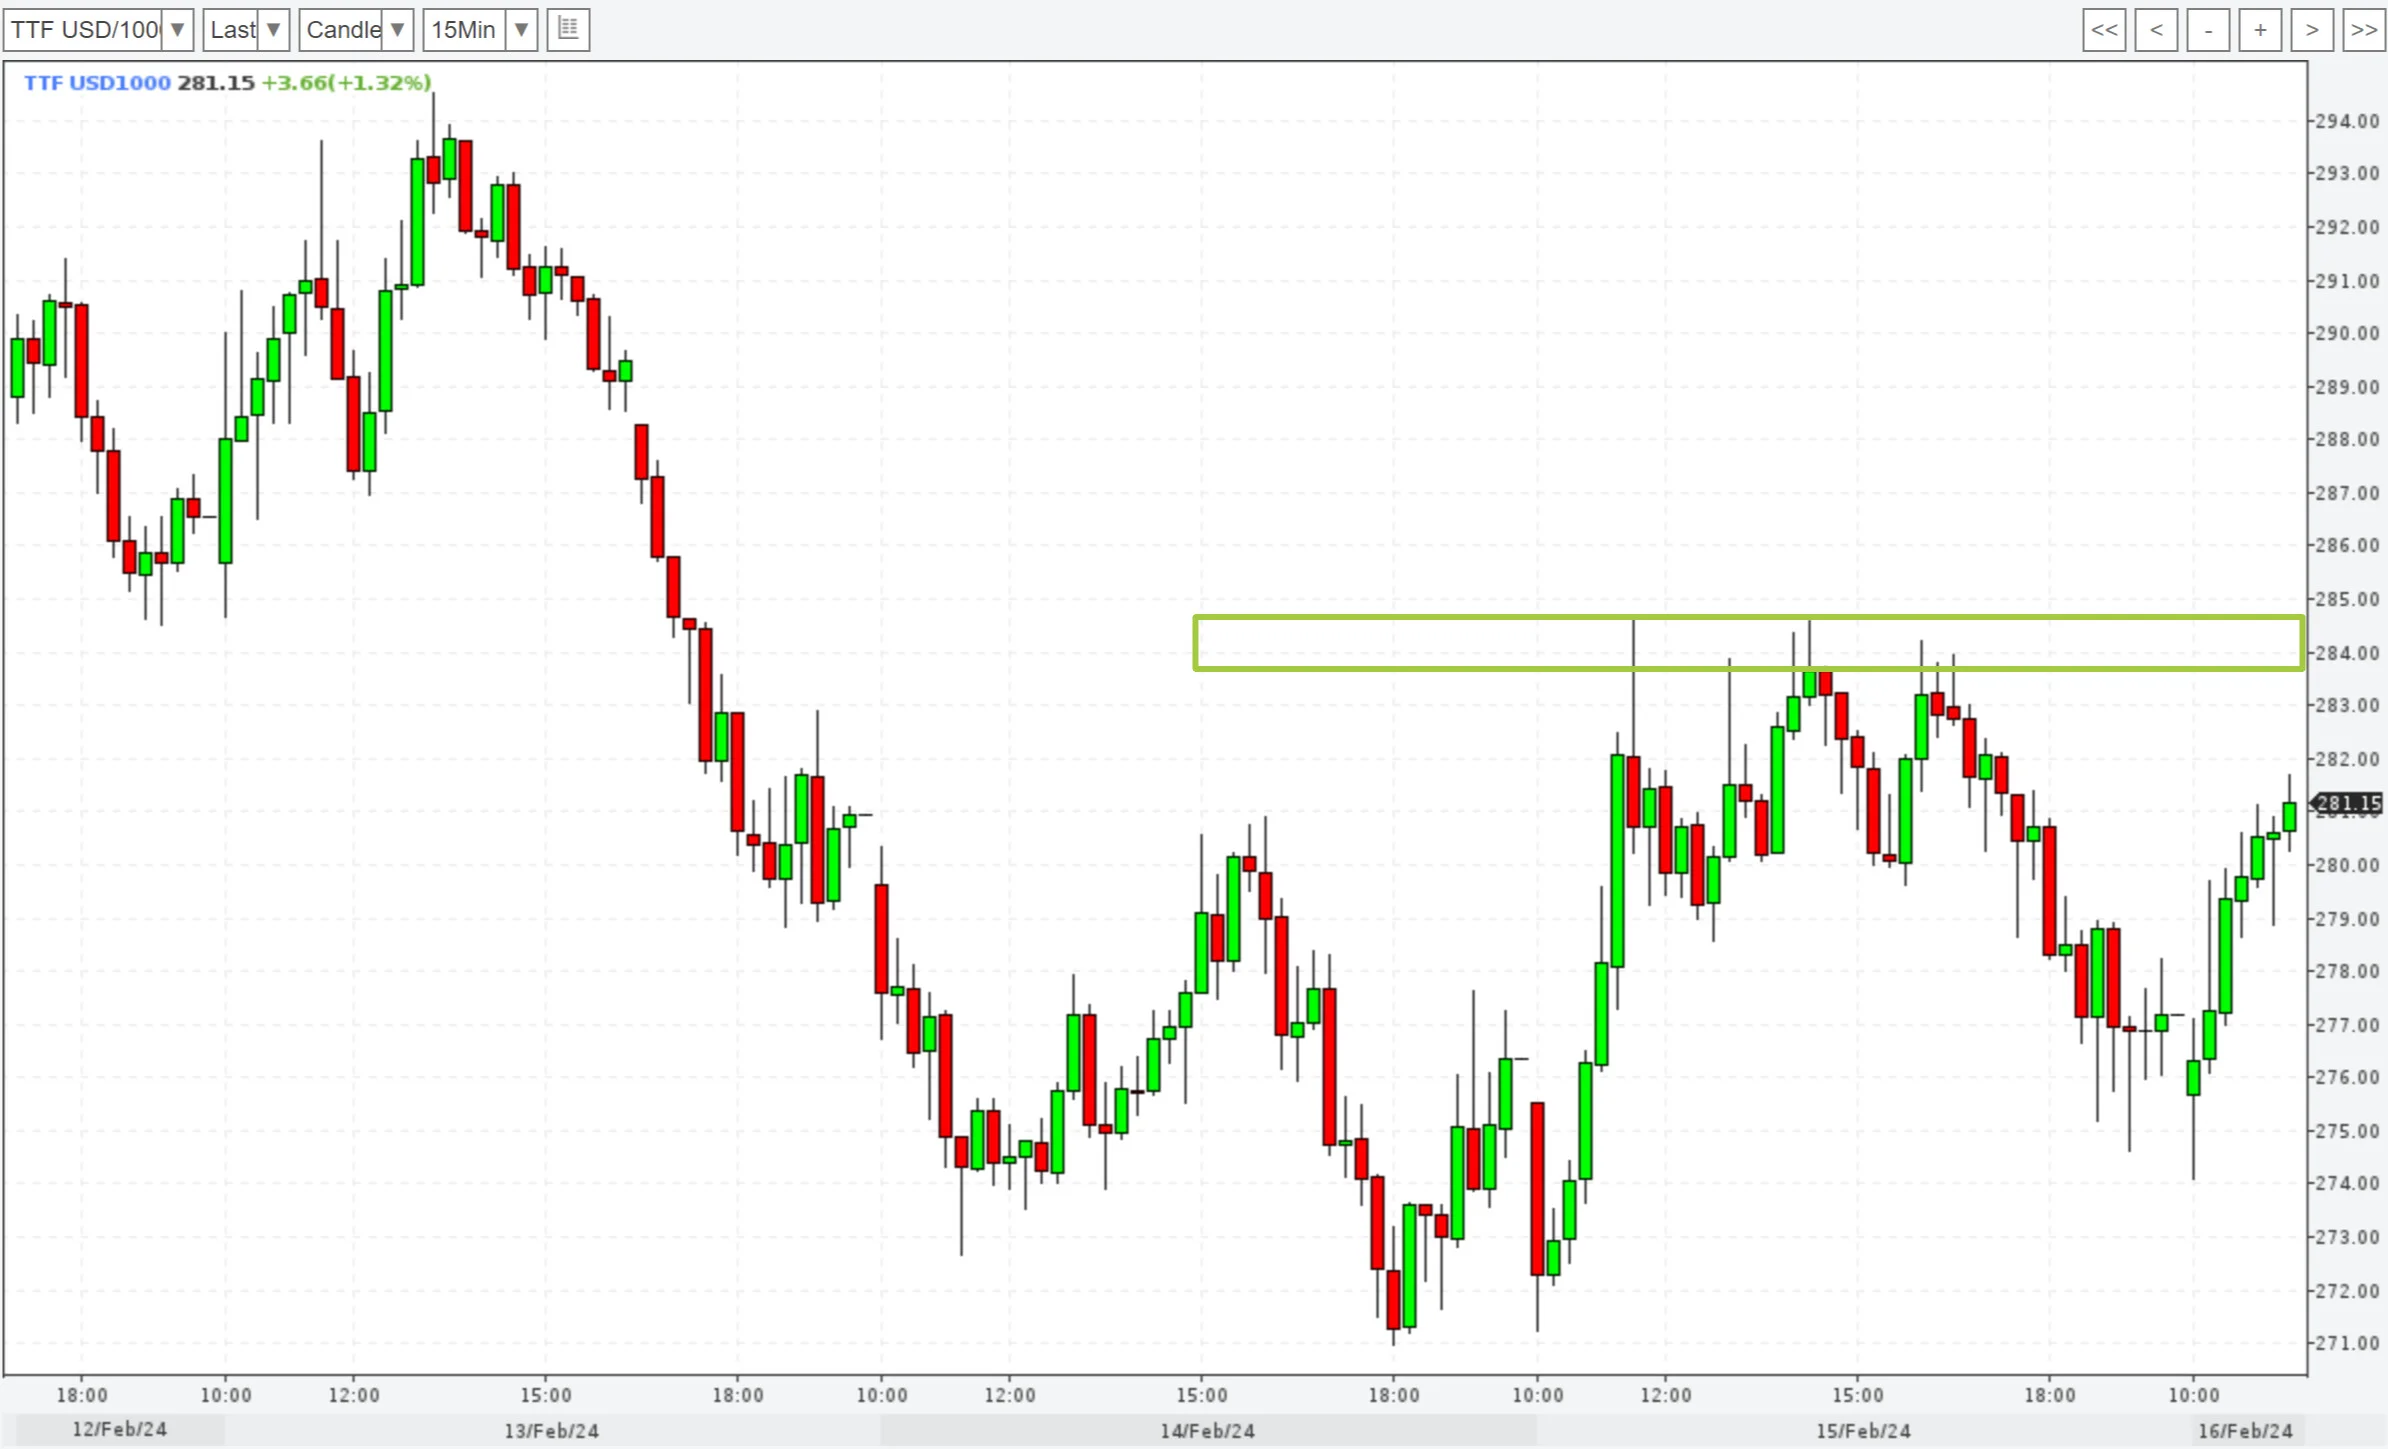Click the 285.00 price axis label

pos(2347,599)
